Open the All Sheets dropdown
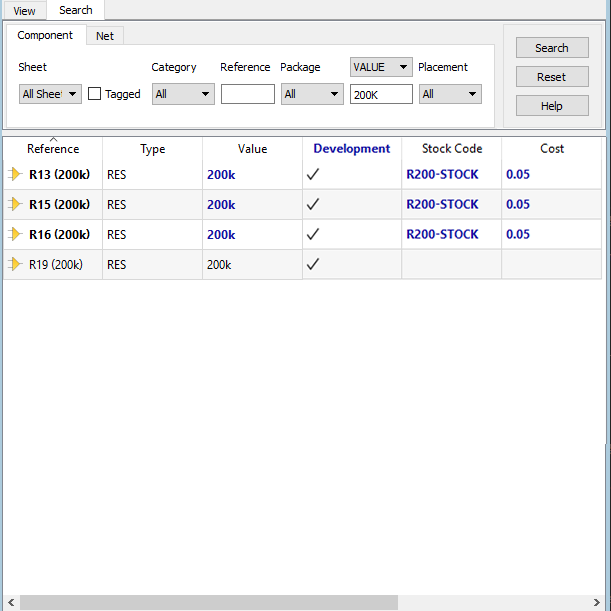The width and height of the screenshot is (611, 611). (50, 94)
